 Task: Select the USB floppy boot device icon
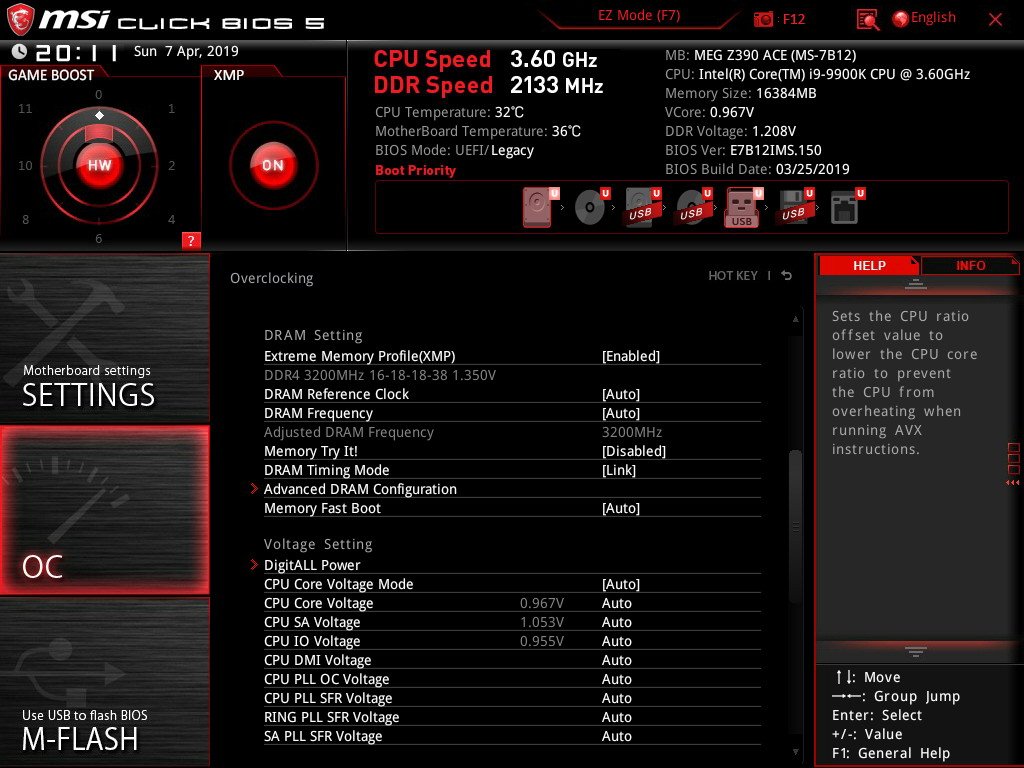point(795,207)
